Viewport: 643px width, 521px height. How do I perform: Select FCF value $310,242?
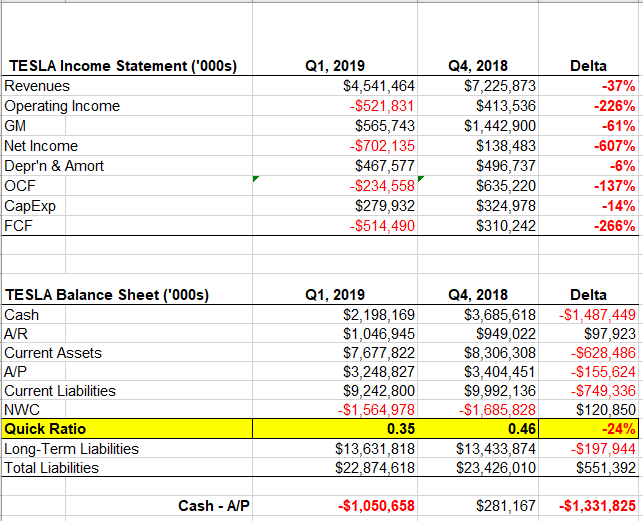coord(506,226)
